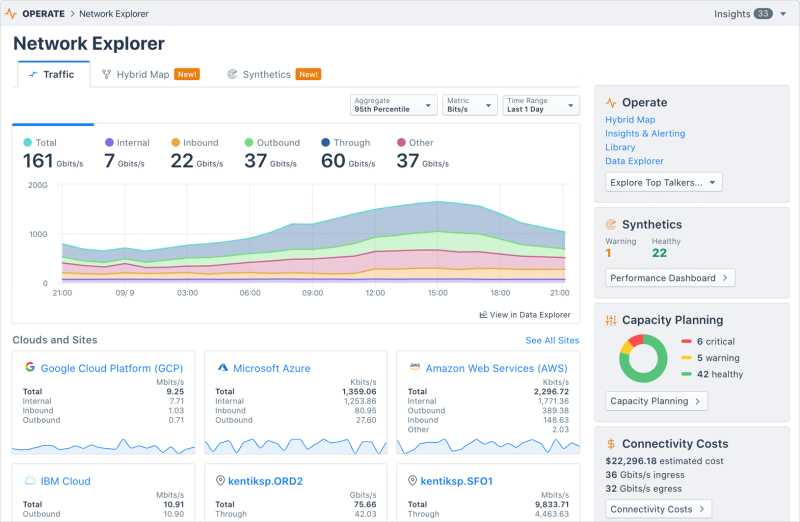Screen dimensions: 800x522
Task: Click the Synthetics Warning count 1
Action: pos(608,253)
